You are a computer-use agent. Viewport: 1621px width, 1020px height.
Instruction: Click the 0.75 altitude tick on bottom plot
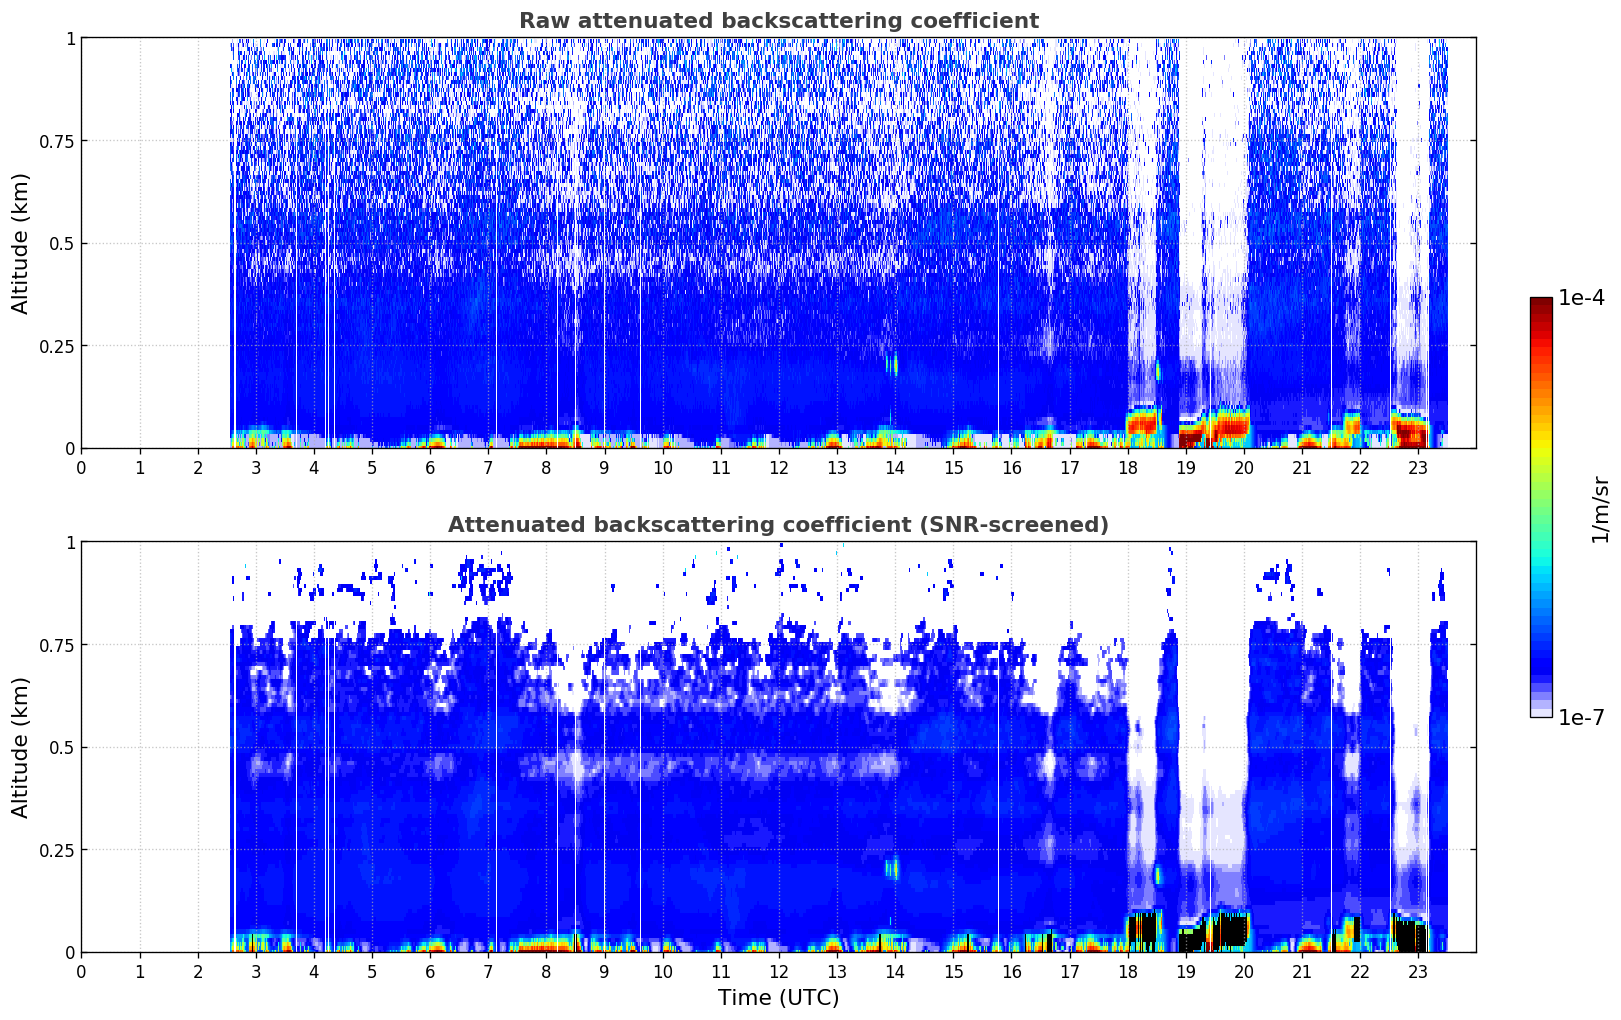57,645
